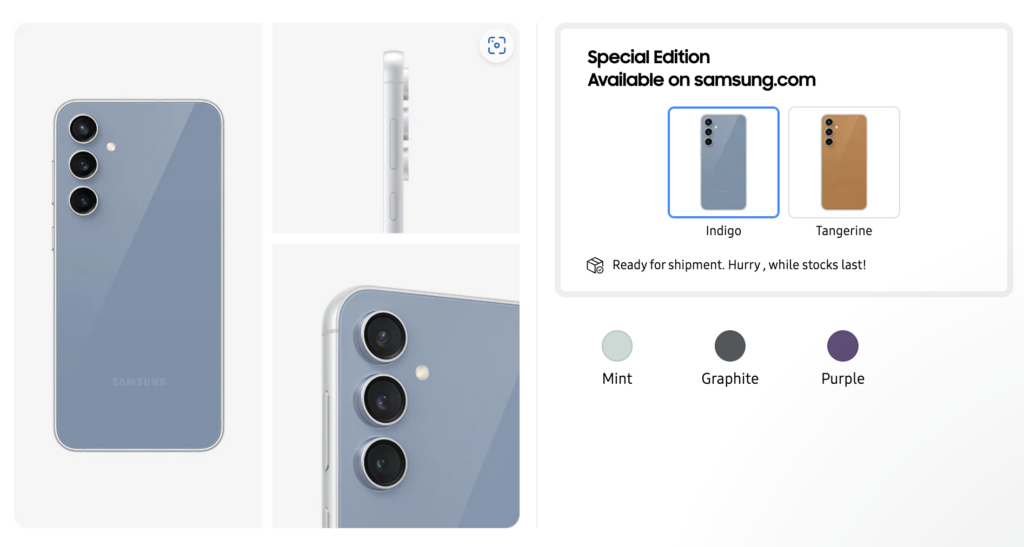Click the Special Edition heading

point(648,57)
